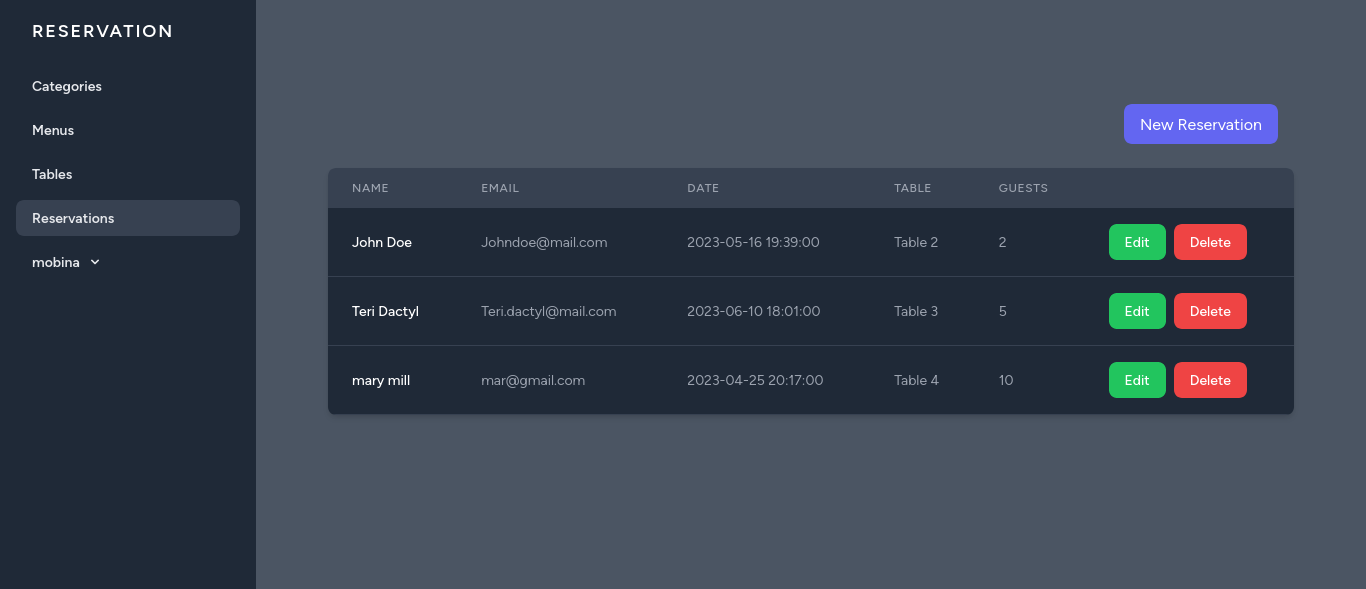
Task: Delete John Doe's reservation
Action: pos(1210,242)
